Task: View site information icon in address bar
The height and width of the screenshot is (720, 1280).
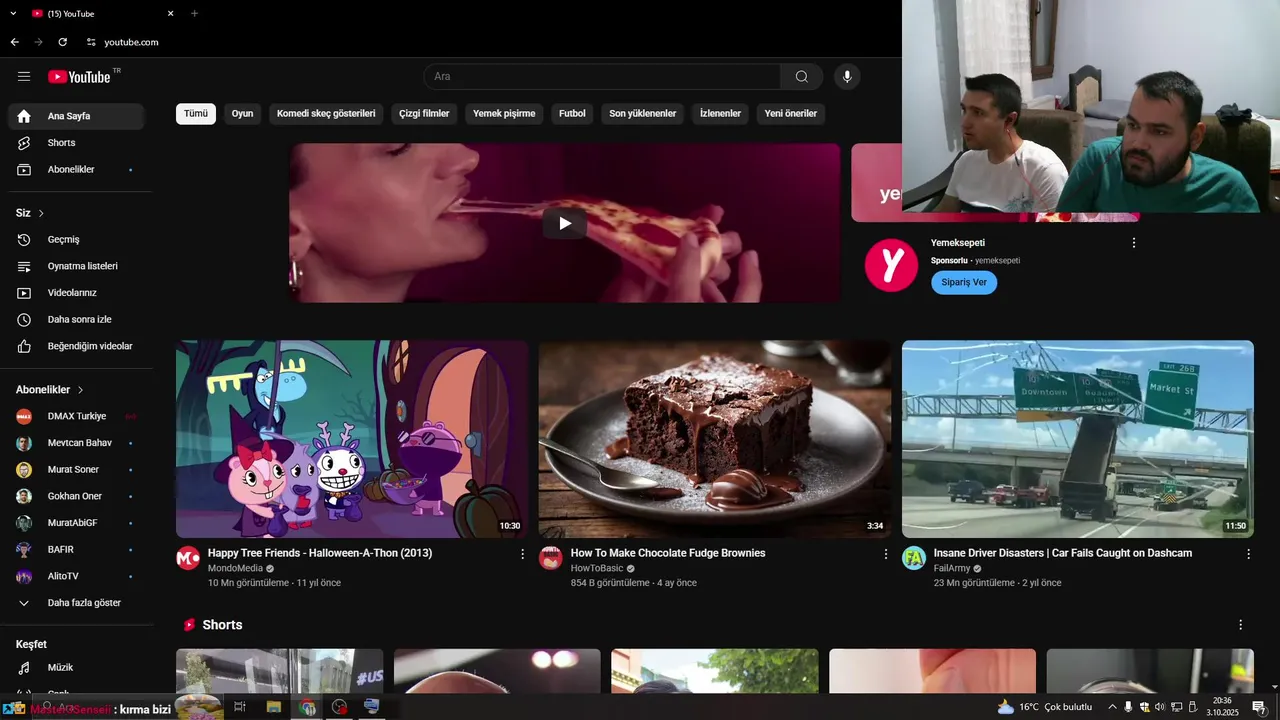Action: click(91, 42)
